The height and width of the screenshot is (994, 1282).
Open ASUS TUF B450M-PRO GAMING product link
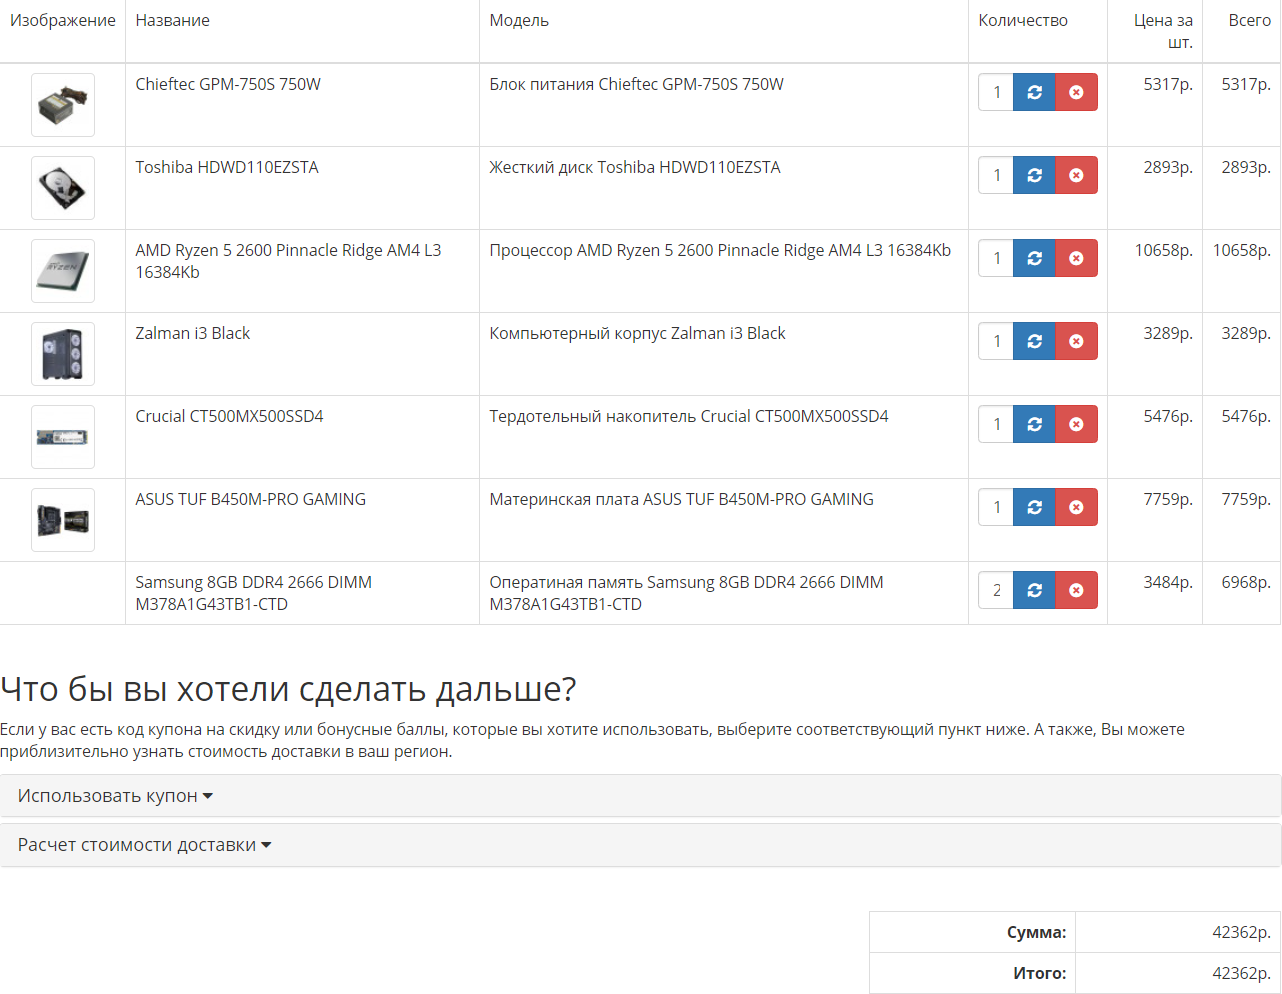pos(251,499)
